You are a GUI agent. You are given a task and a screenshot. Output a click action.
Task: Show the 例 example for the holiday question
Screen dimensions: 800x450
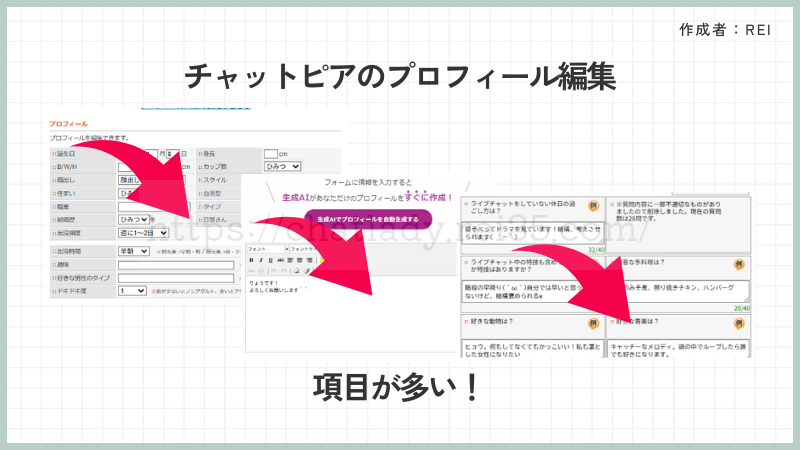pyautogui.click(x=593, y=206)
